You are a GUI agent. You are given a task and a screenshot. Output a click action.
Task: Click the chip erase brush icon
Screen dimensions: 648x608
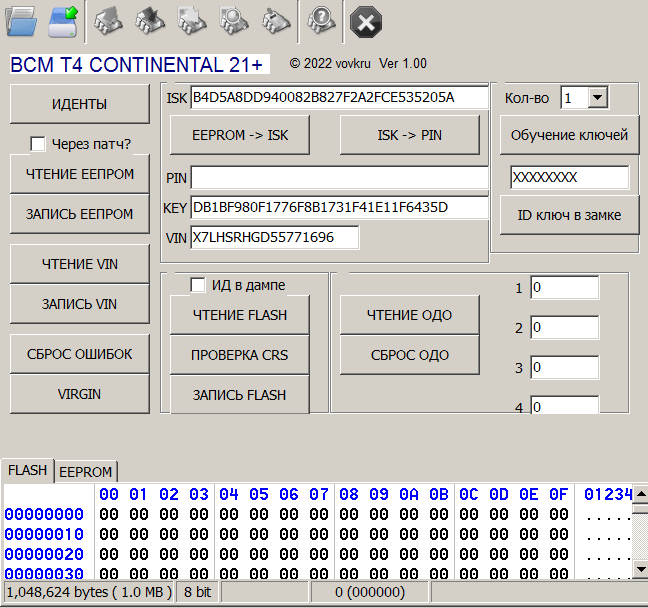[276, 21]
